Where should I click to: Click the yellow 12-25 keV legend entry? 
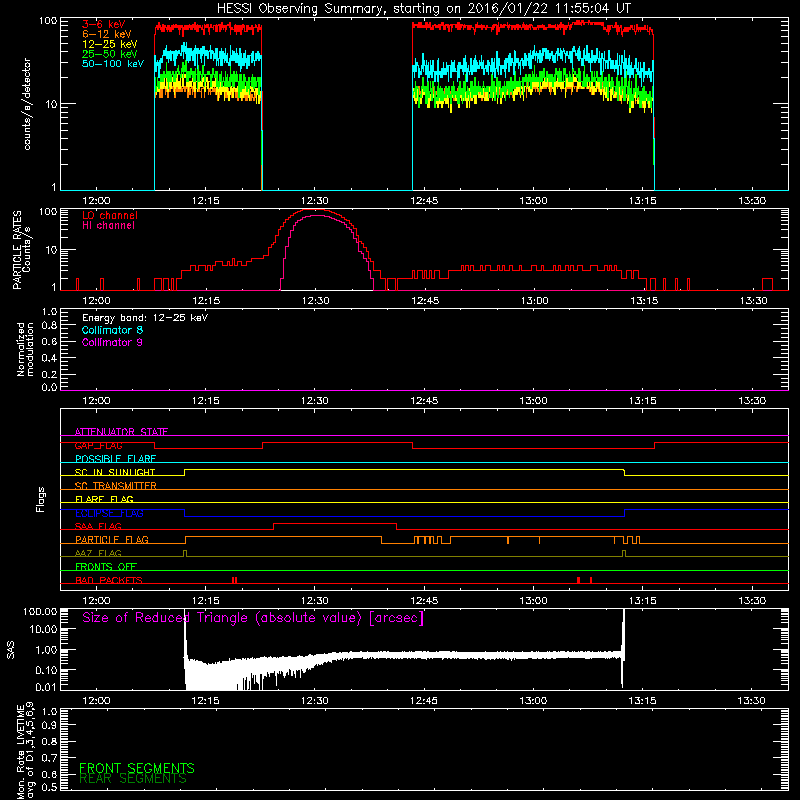click(x=109, y=44)
